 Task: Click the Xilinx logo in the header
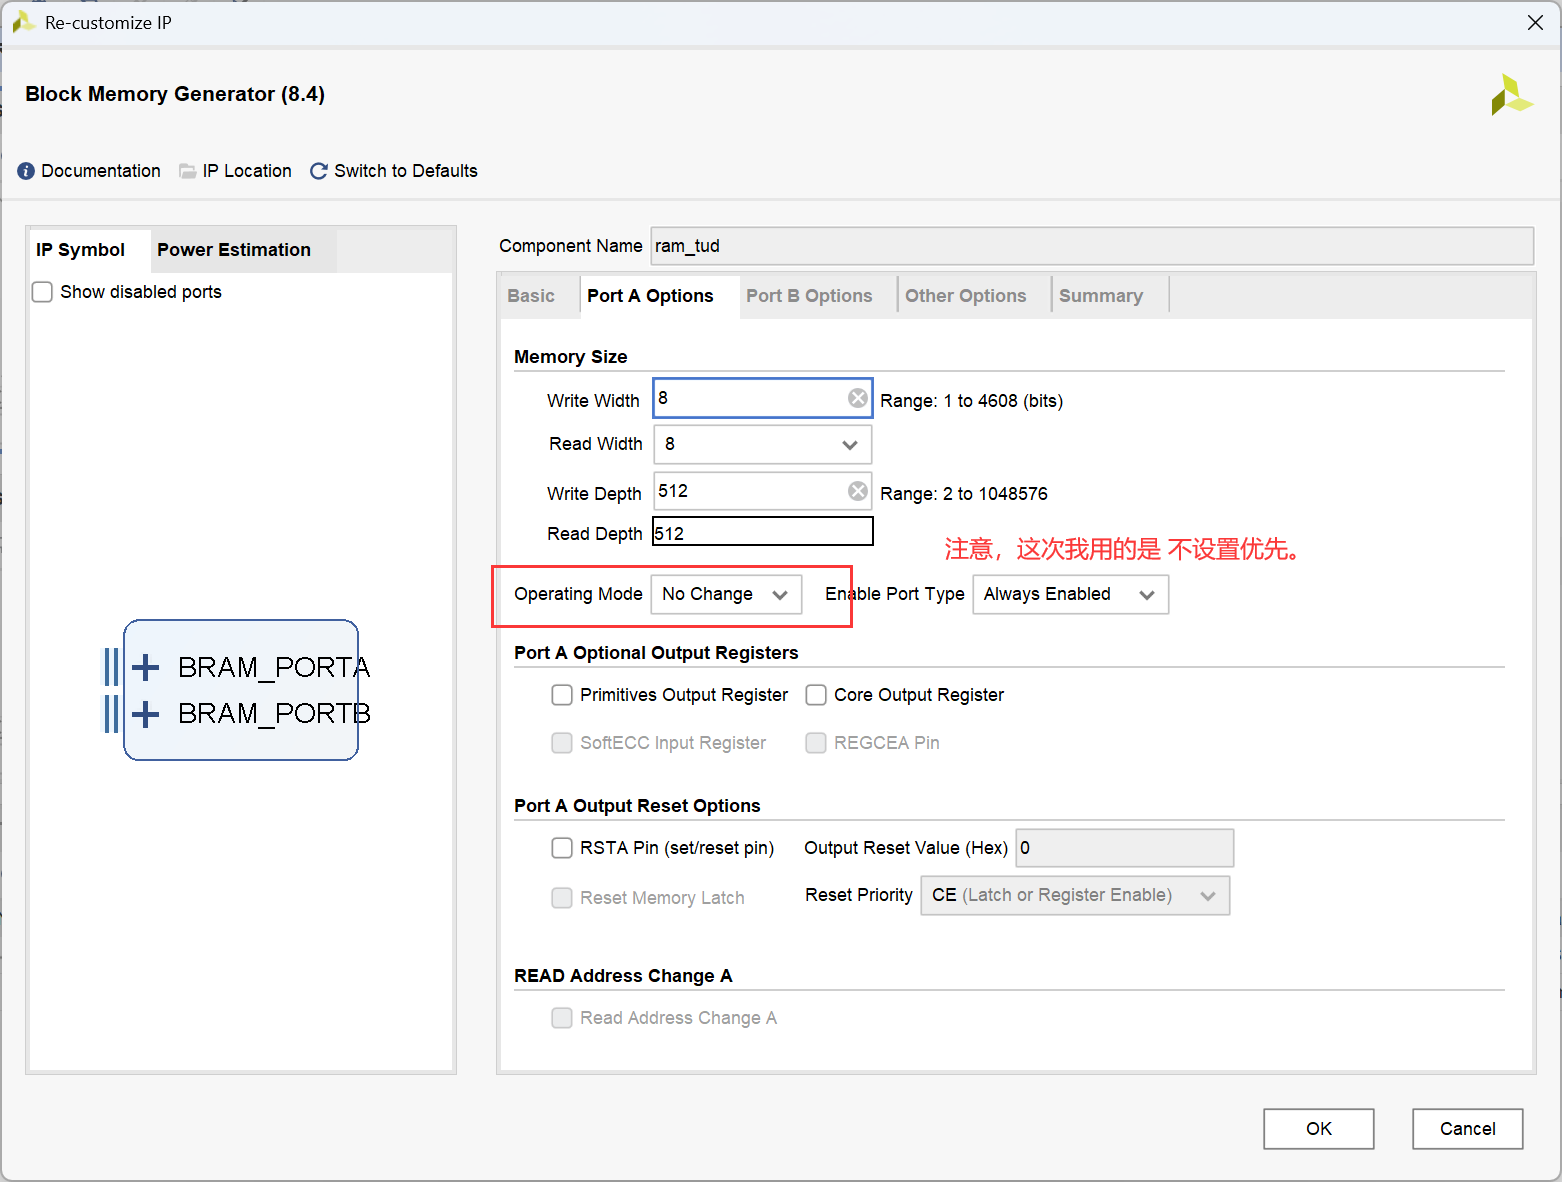pyautogui.click(x=1511, y=95)
